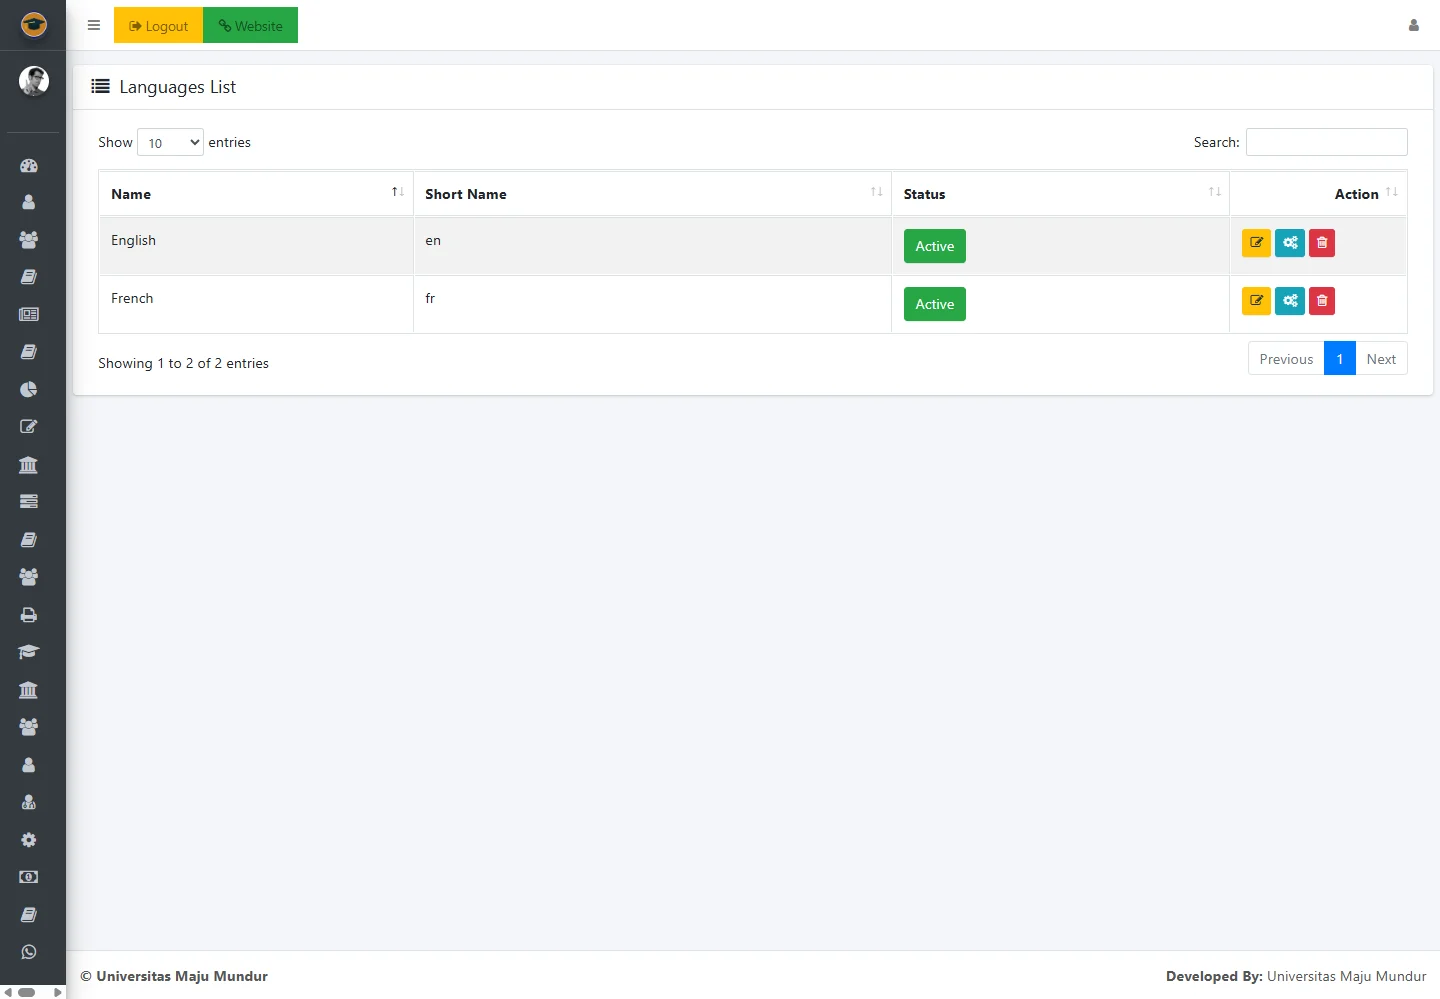Click the Search input field
This screenshot has width=1440, height=999.
1326,142
